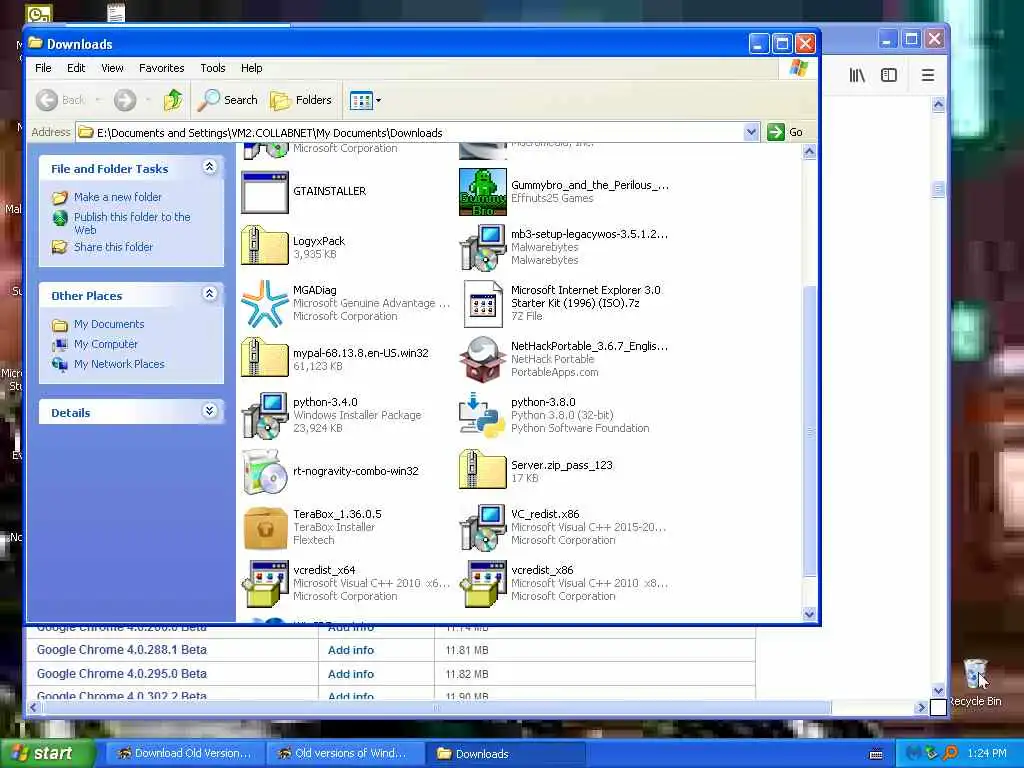Go to My Network Places link
This screenshot has height=768, width=1024.
119,364
